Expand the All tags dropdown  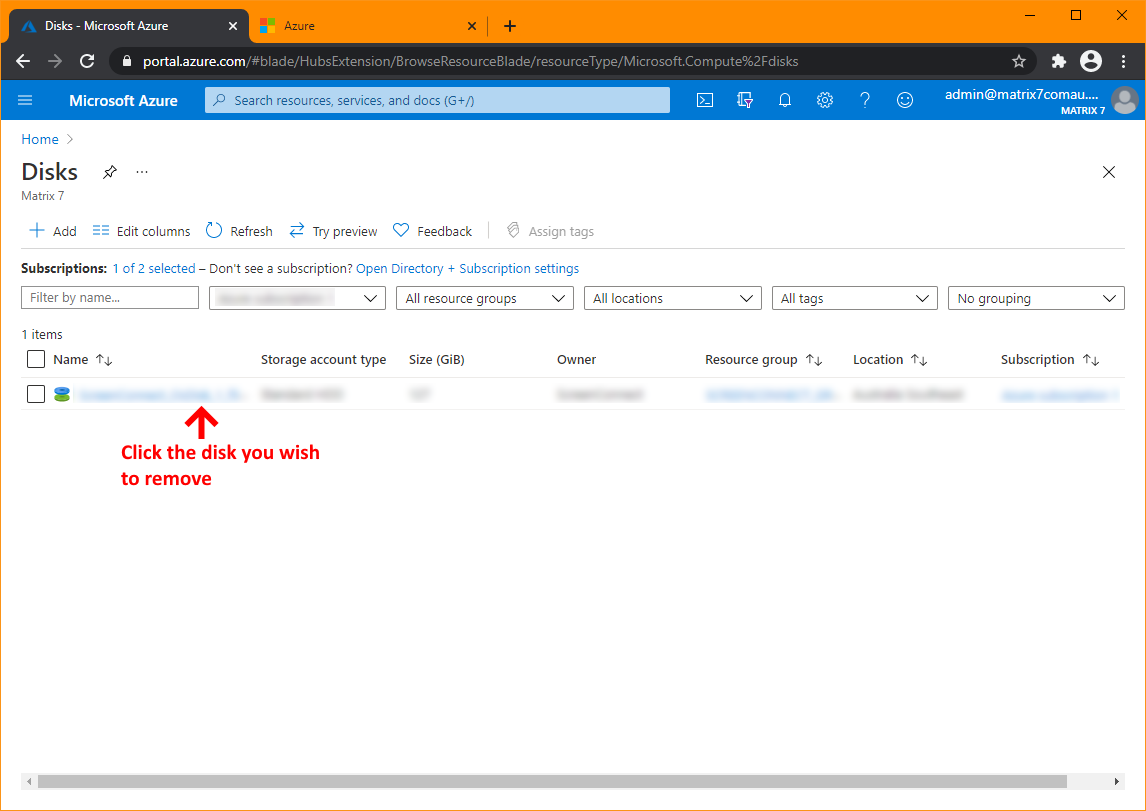point(854,298)
